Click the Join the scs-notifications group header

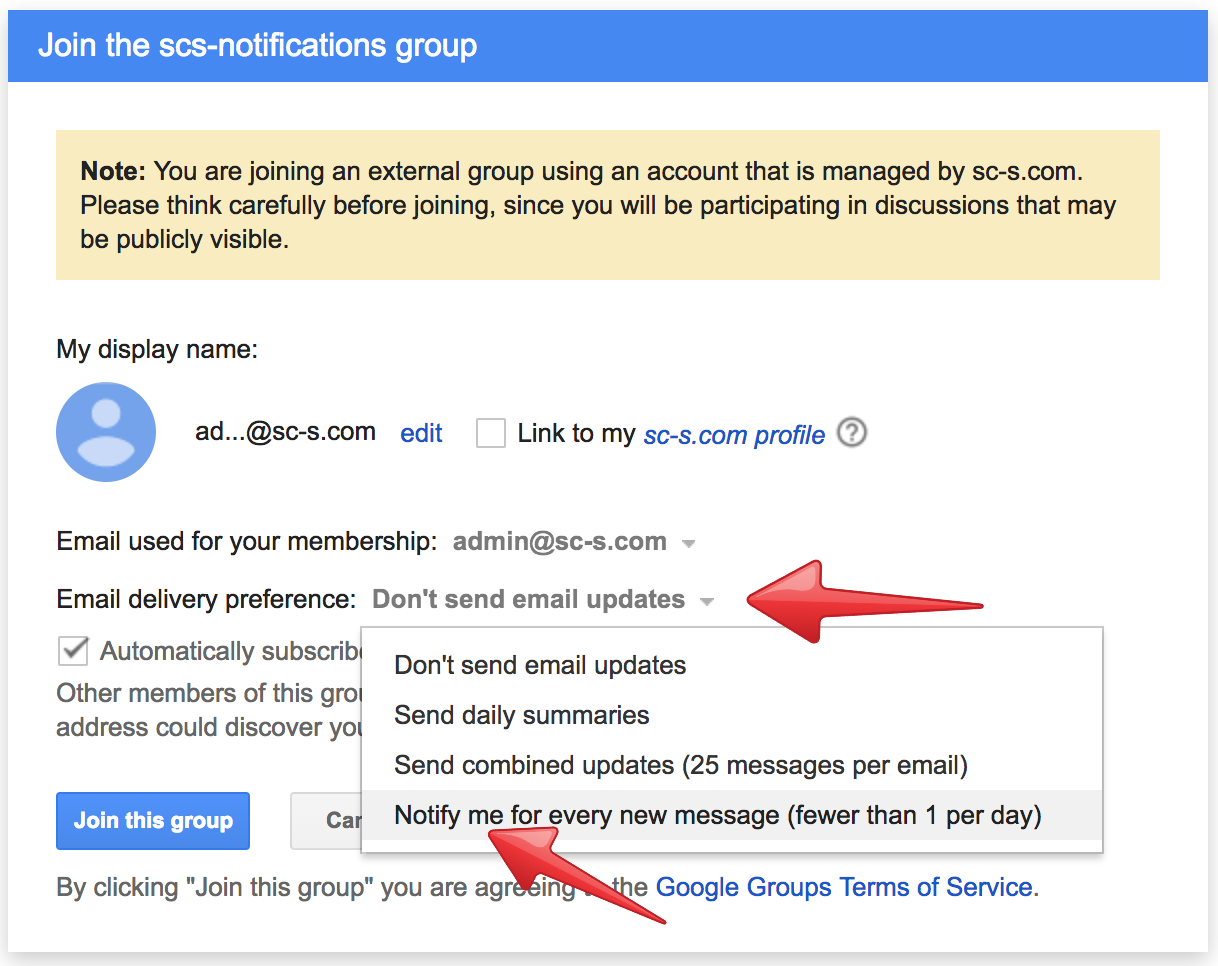257,46
